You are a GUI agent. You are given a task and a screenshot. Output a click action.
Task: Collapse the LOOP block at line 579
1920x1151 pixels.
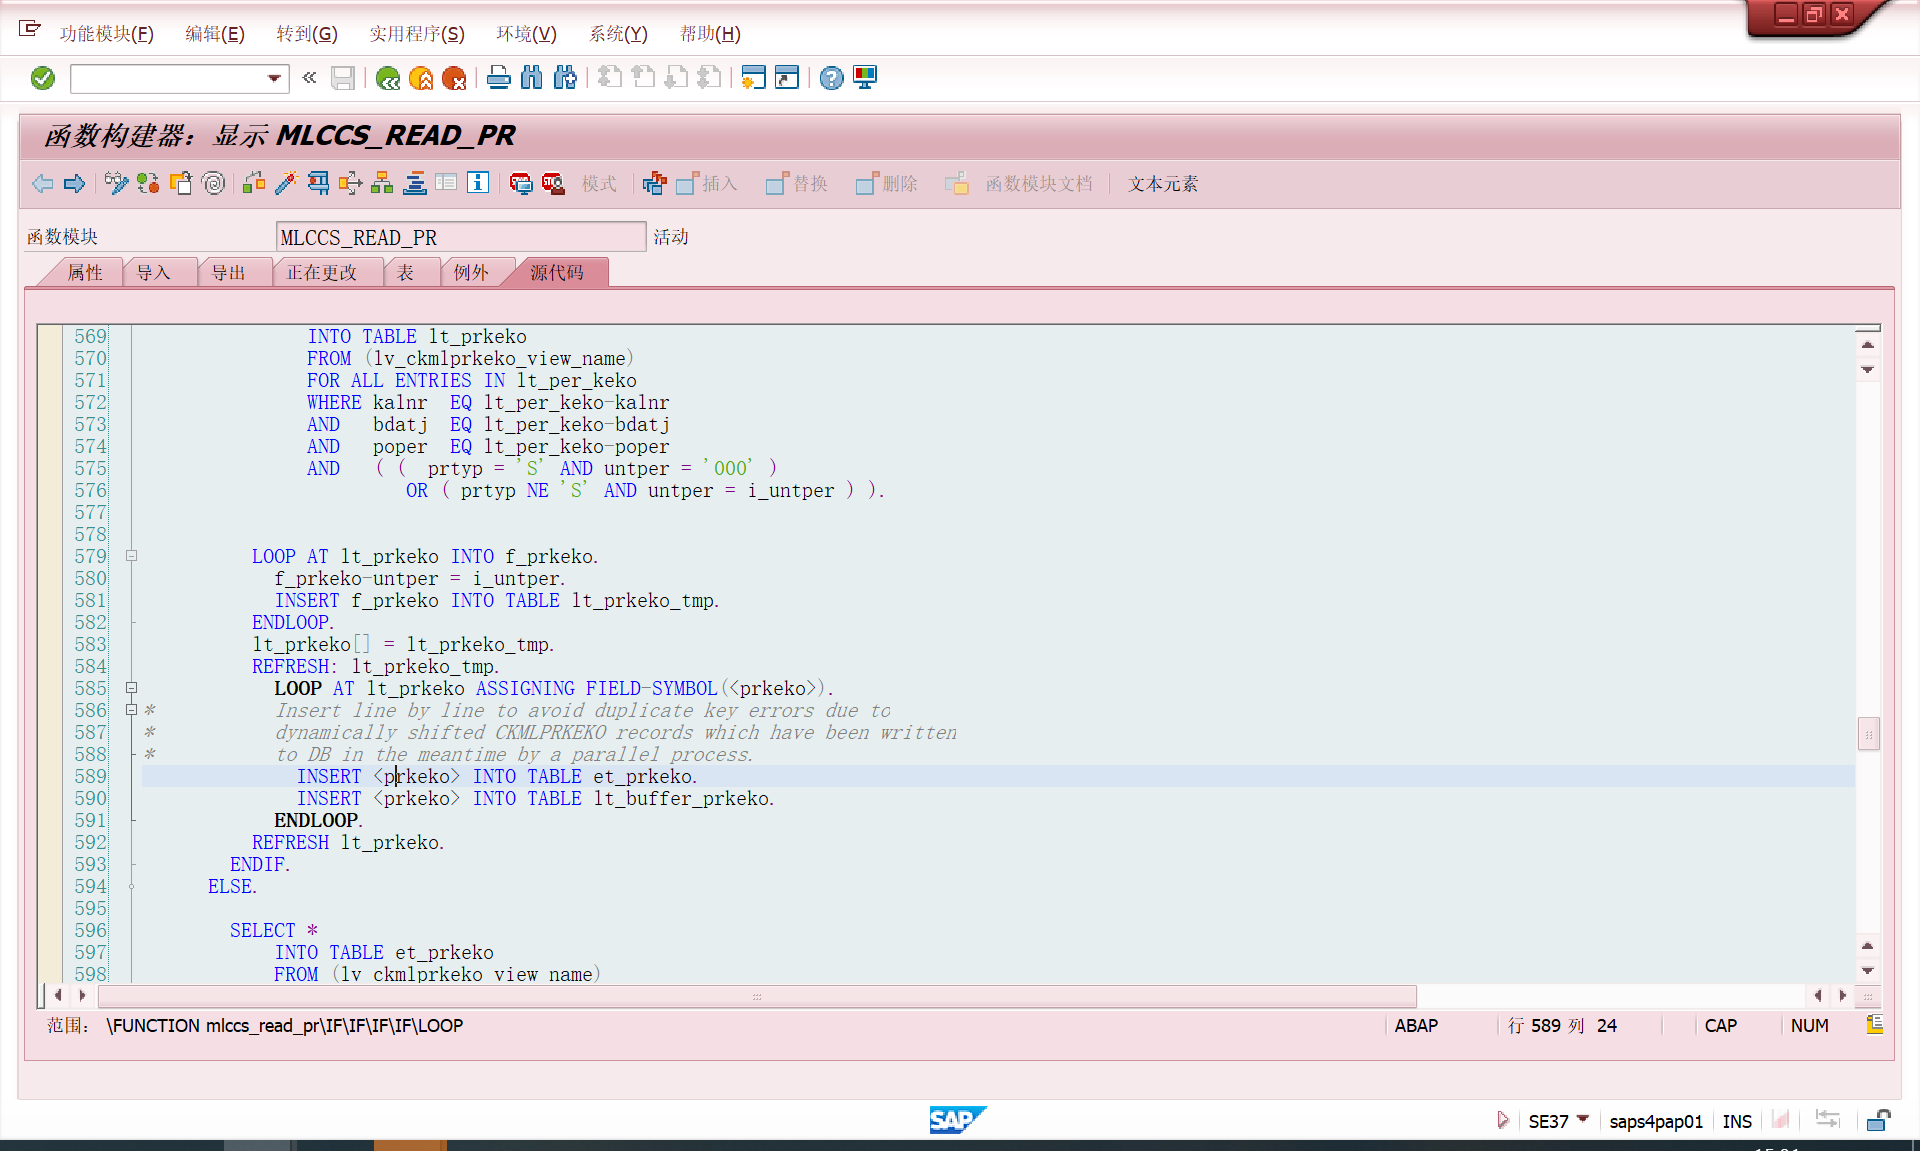click(x=131, y=556)
